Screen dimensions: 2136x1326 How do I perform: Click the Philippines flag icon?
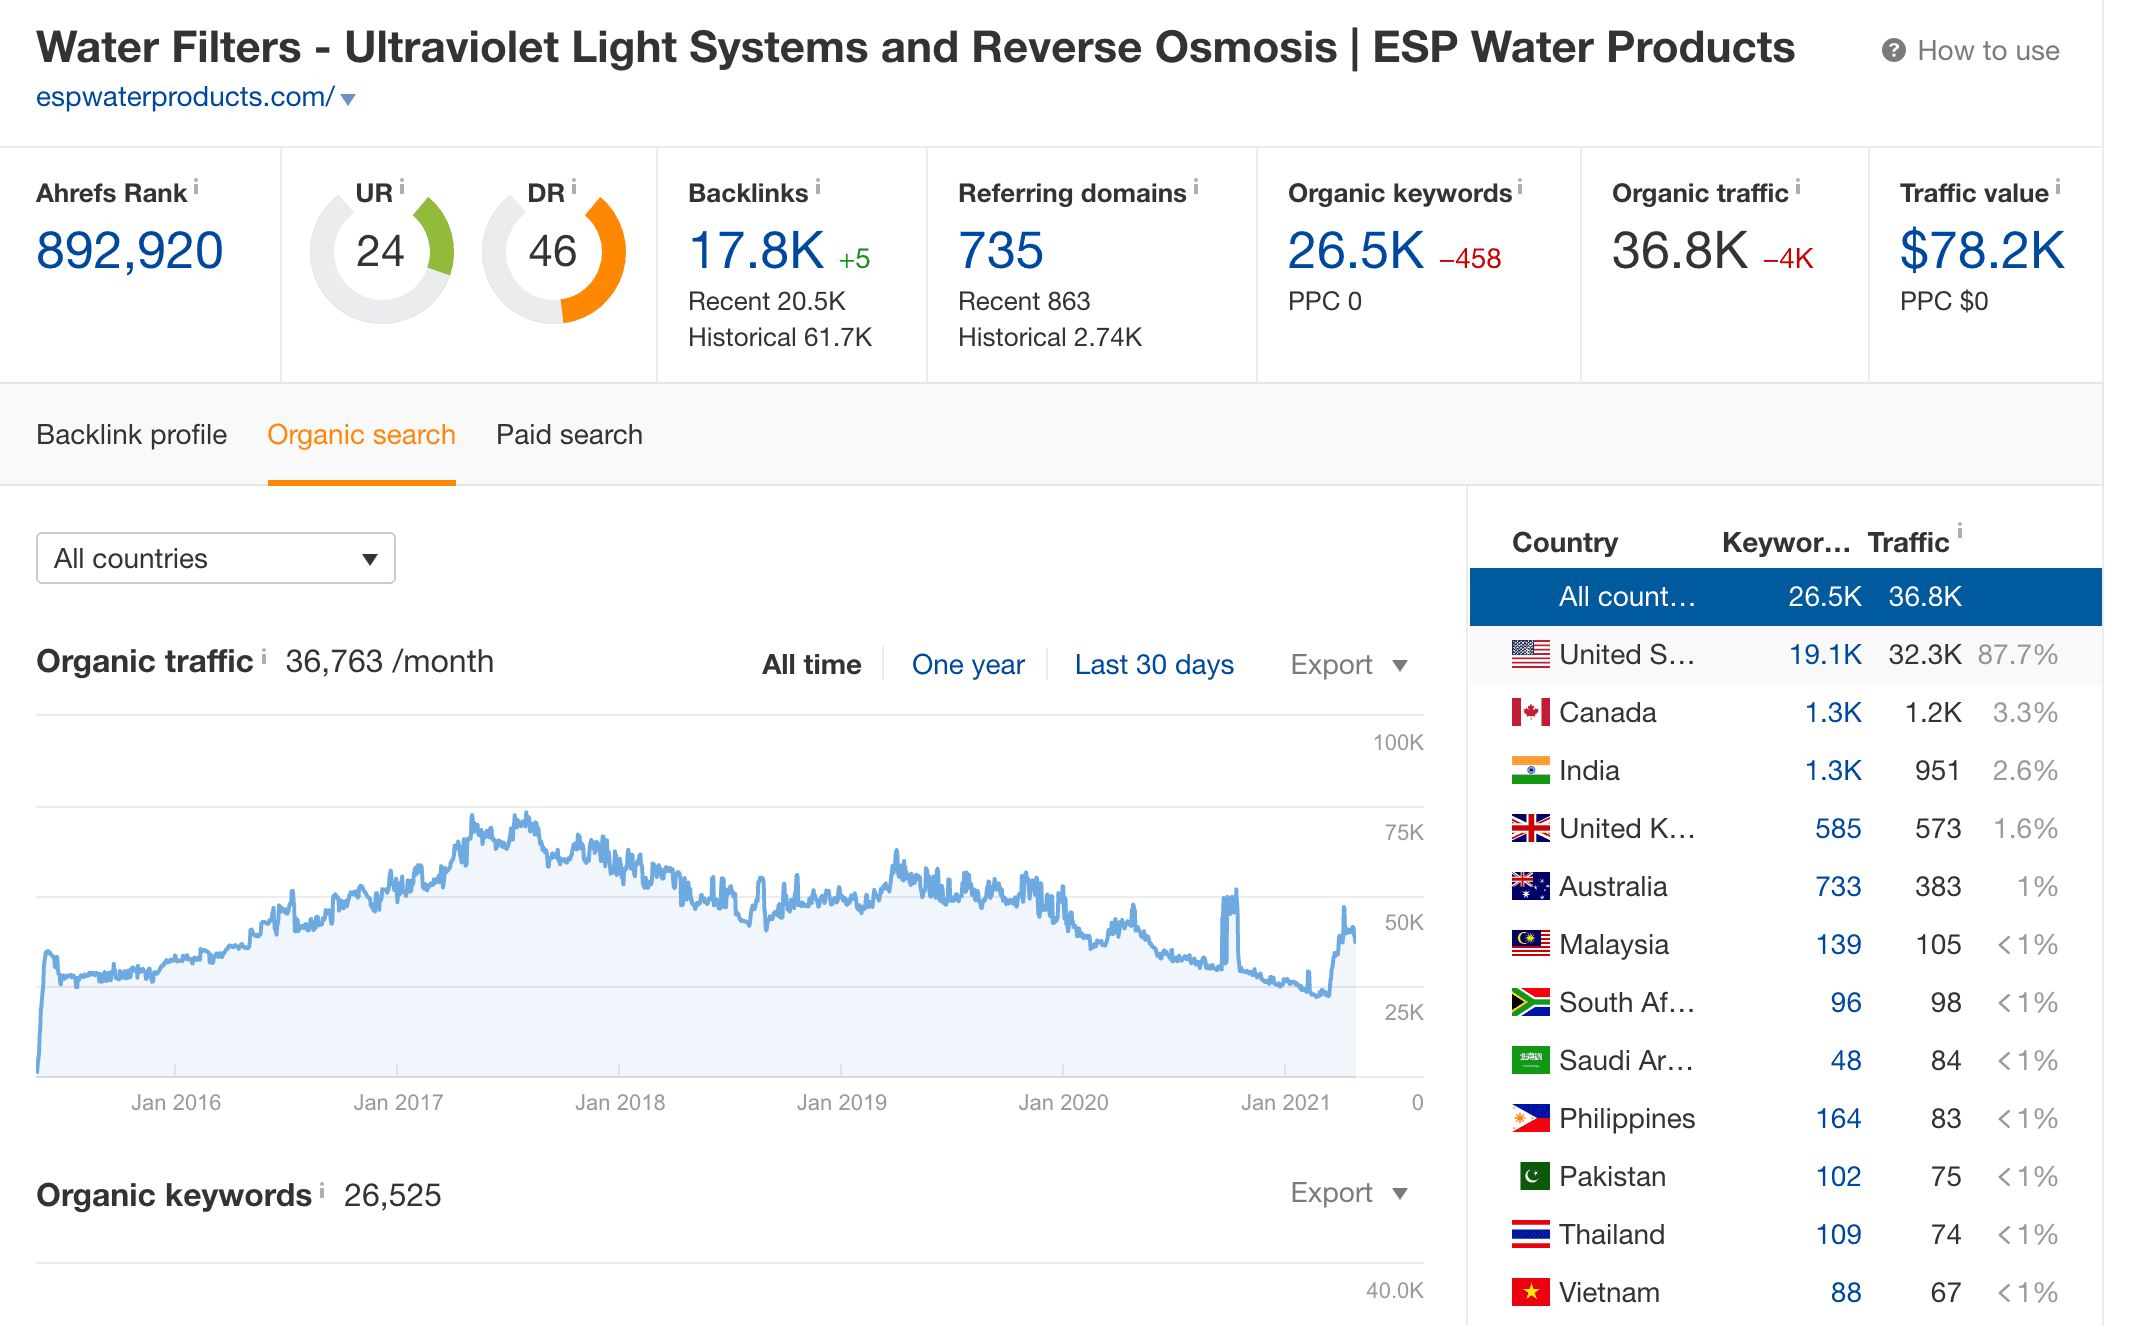pos(1530,1118)
